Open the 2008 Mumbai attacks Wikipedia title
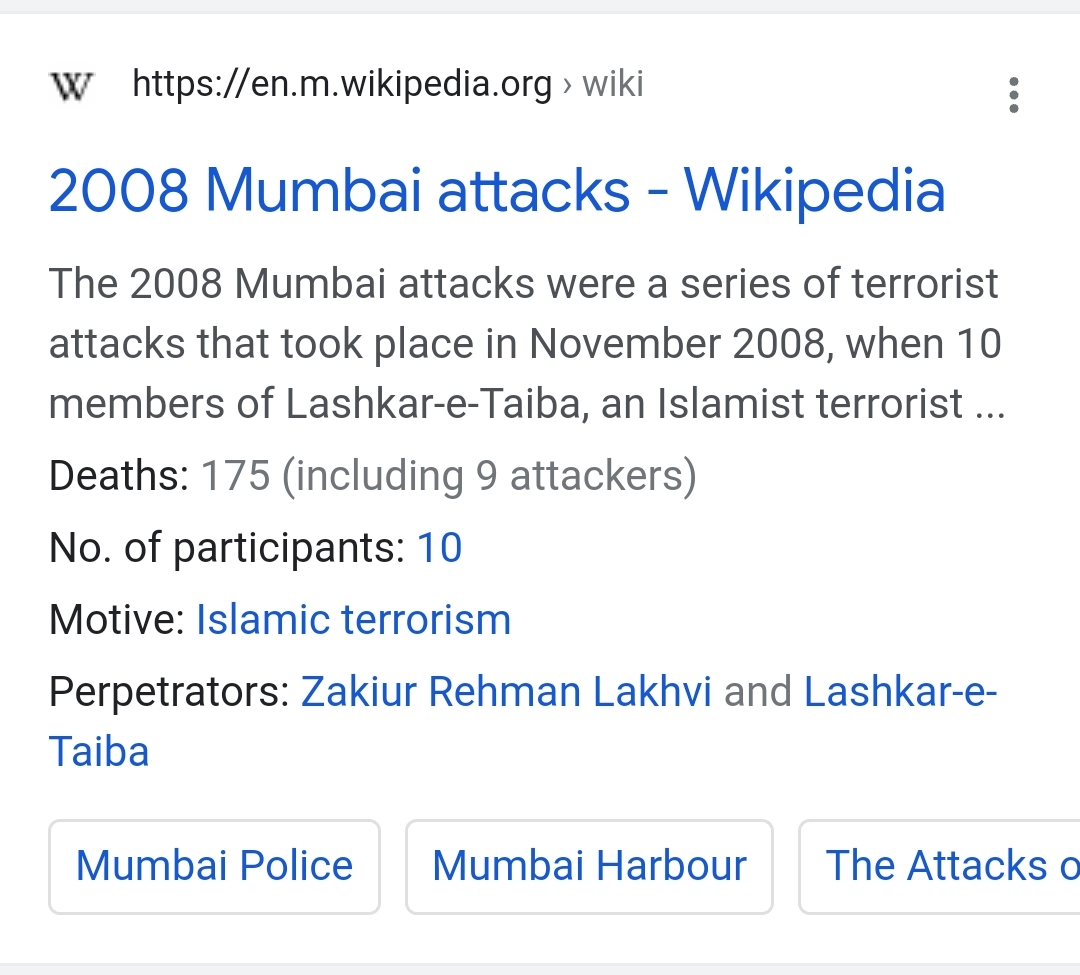Viewport: 1080px width, 975px height. coord(497,190)
